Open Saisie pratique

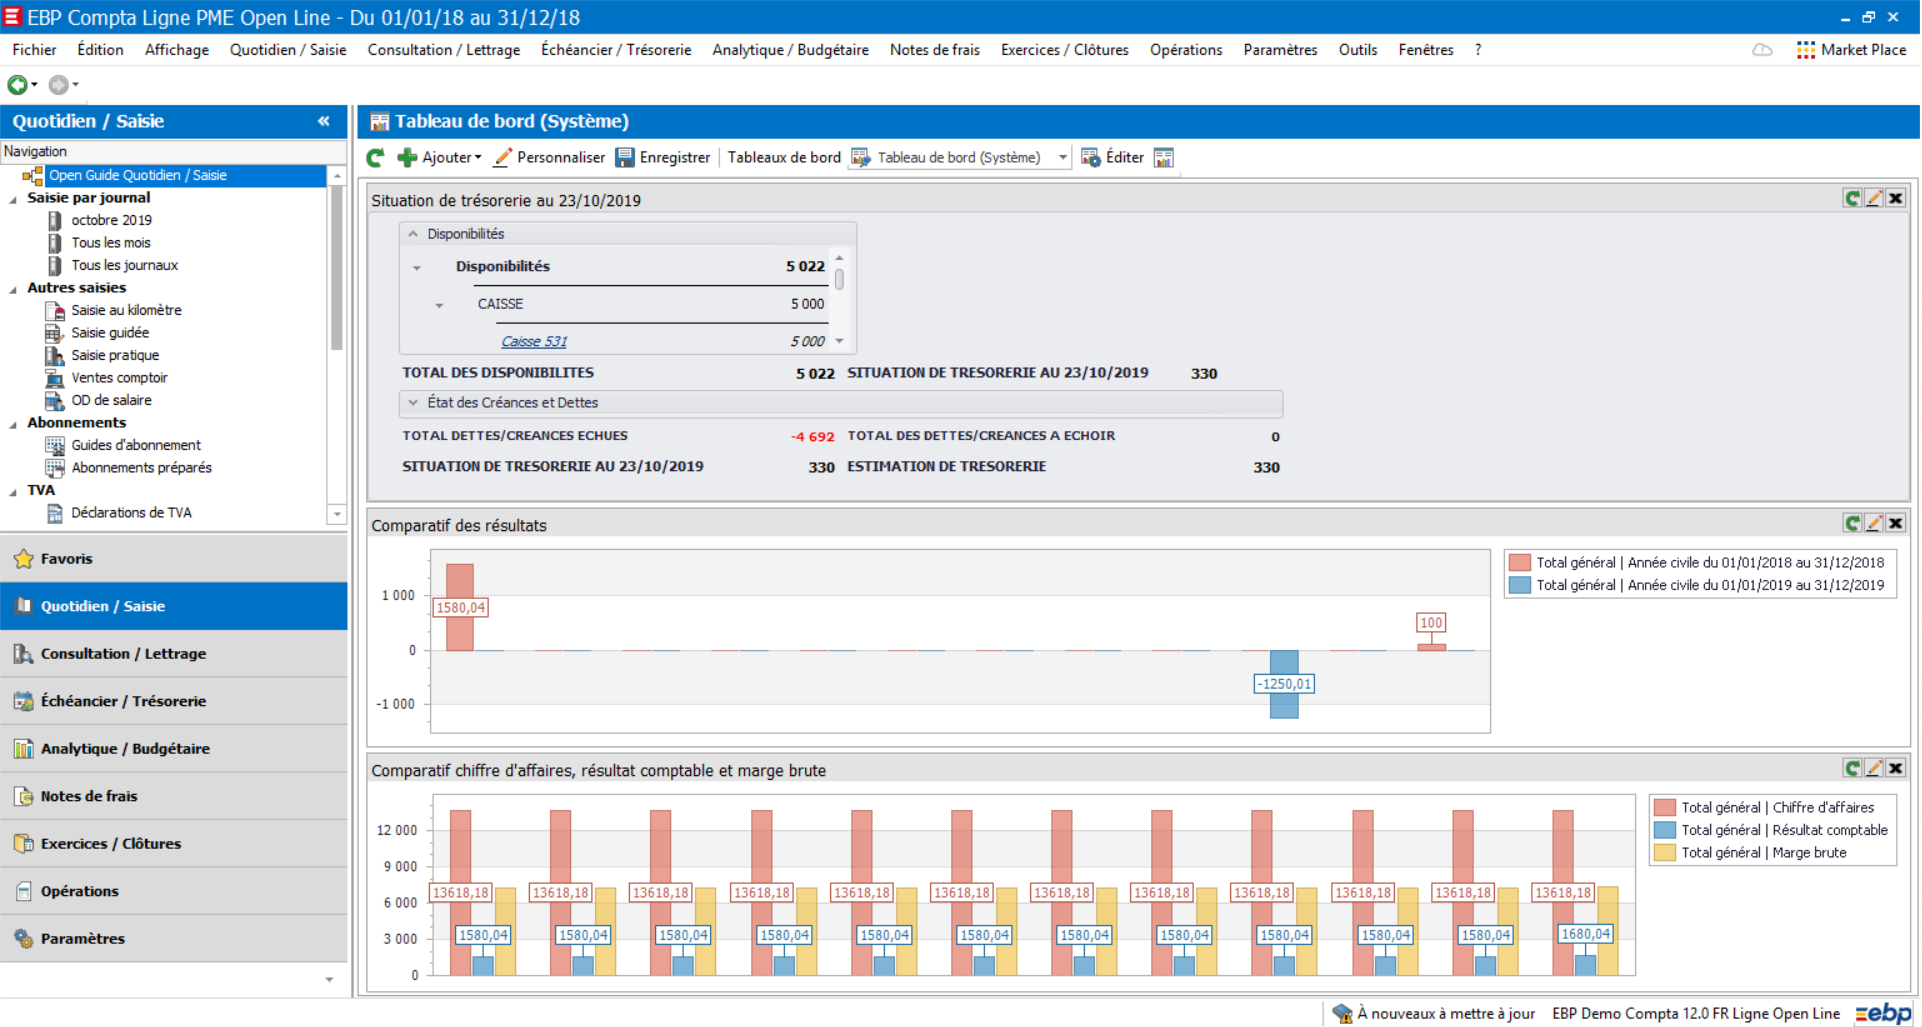(115, 355)
